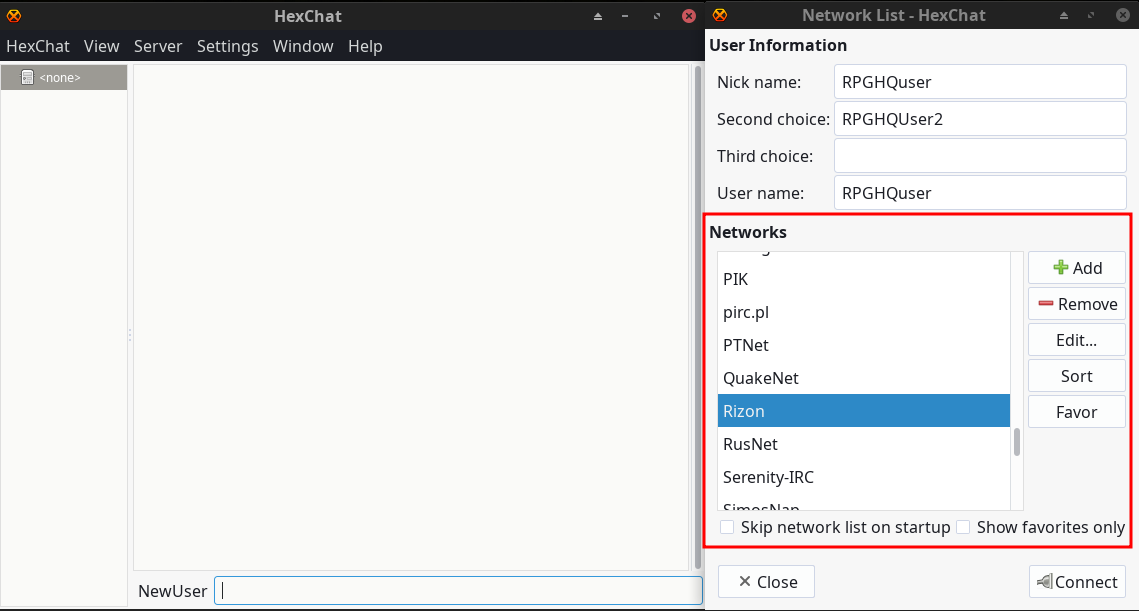Enable Skip network list on startup

point(727,527)
